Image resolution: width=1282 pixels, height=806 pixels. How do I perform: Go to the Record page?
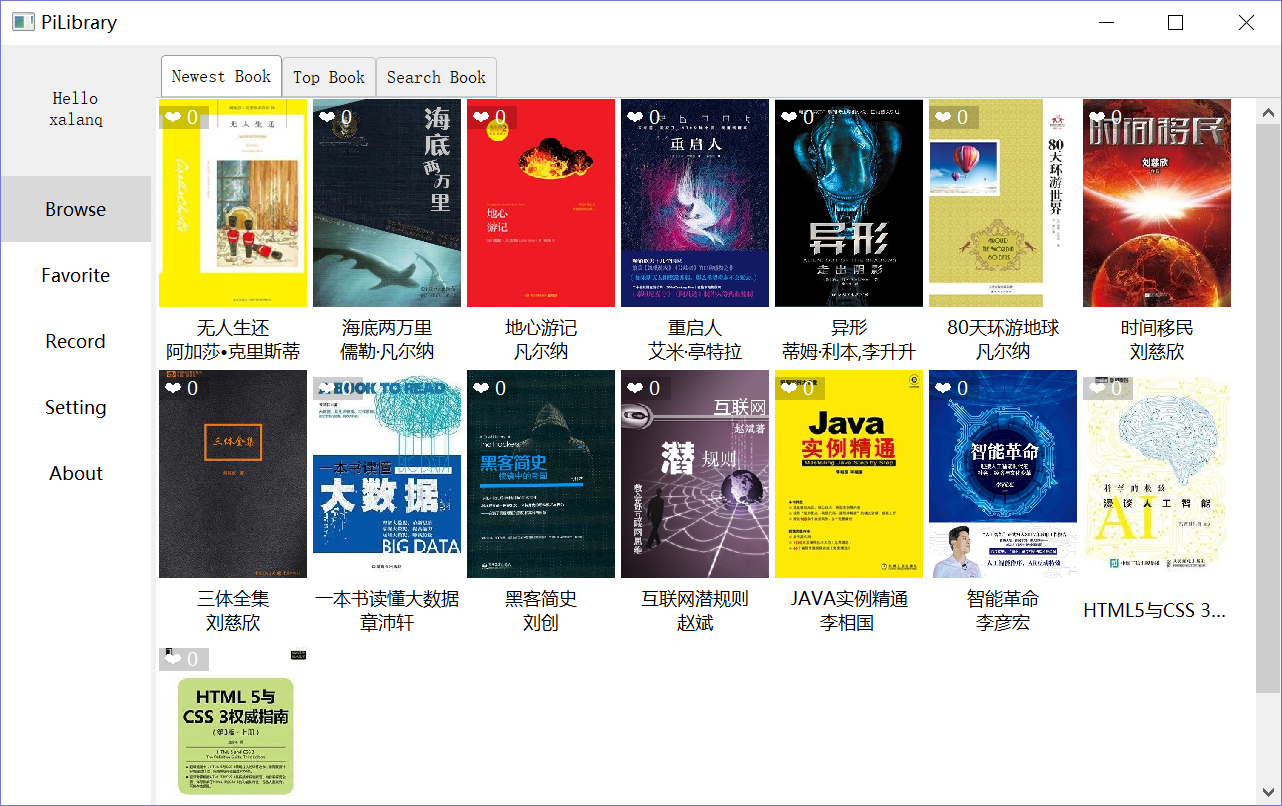coord(75,341)
